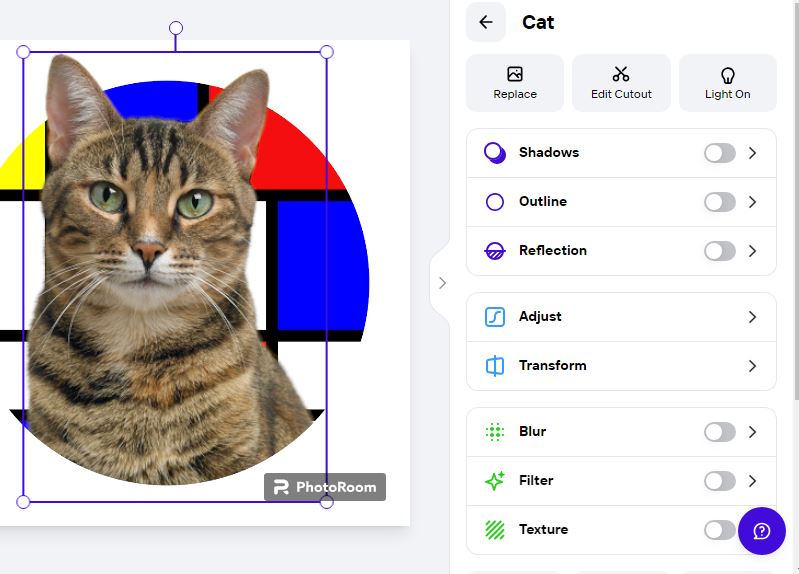
Task: Click the Outline ring icon
Action: [x=495, y=202]
